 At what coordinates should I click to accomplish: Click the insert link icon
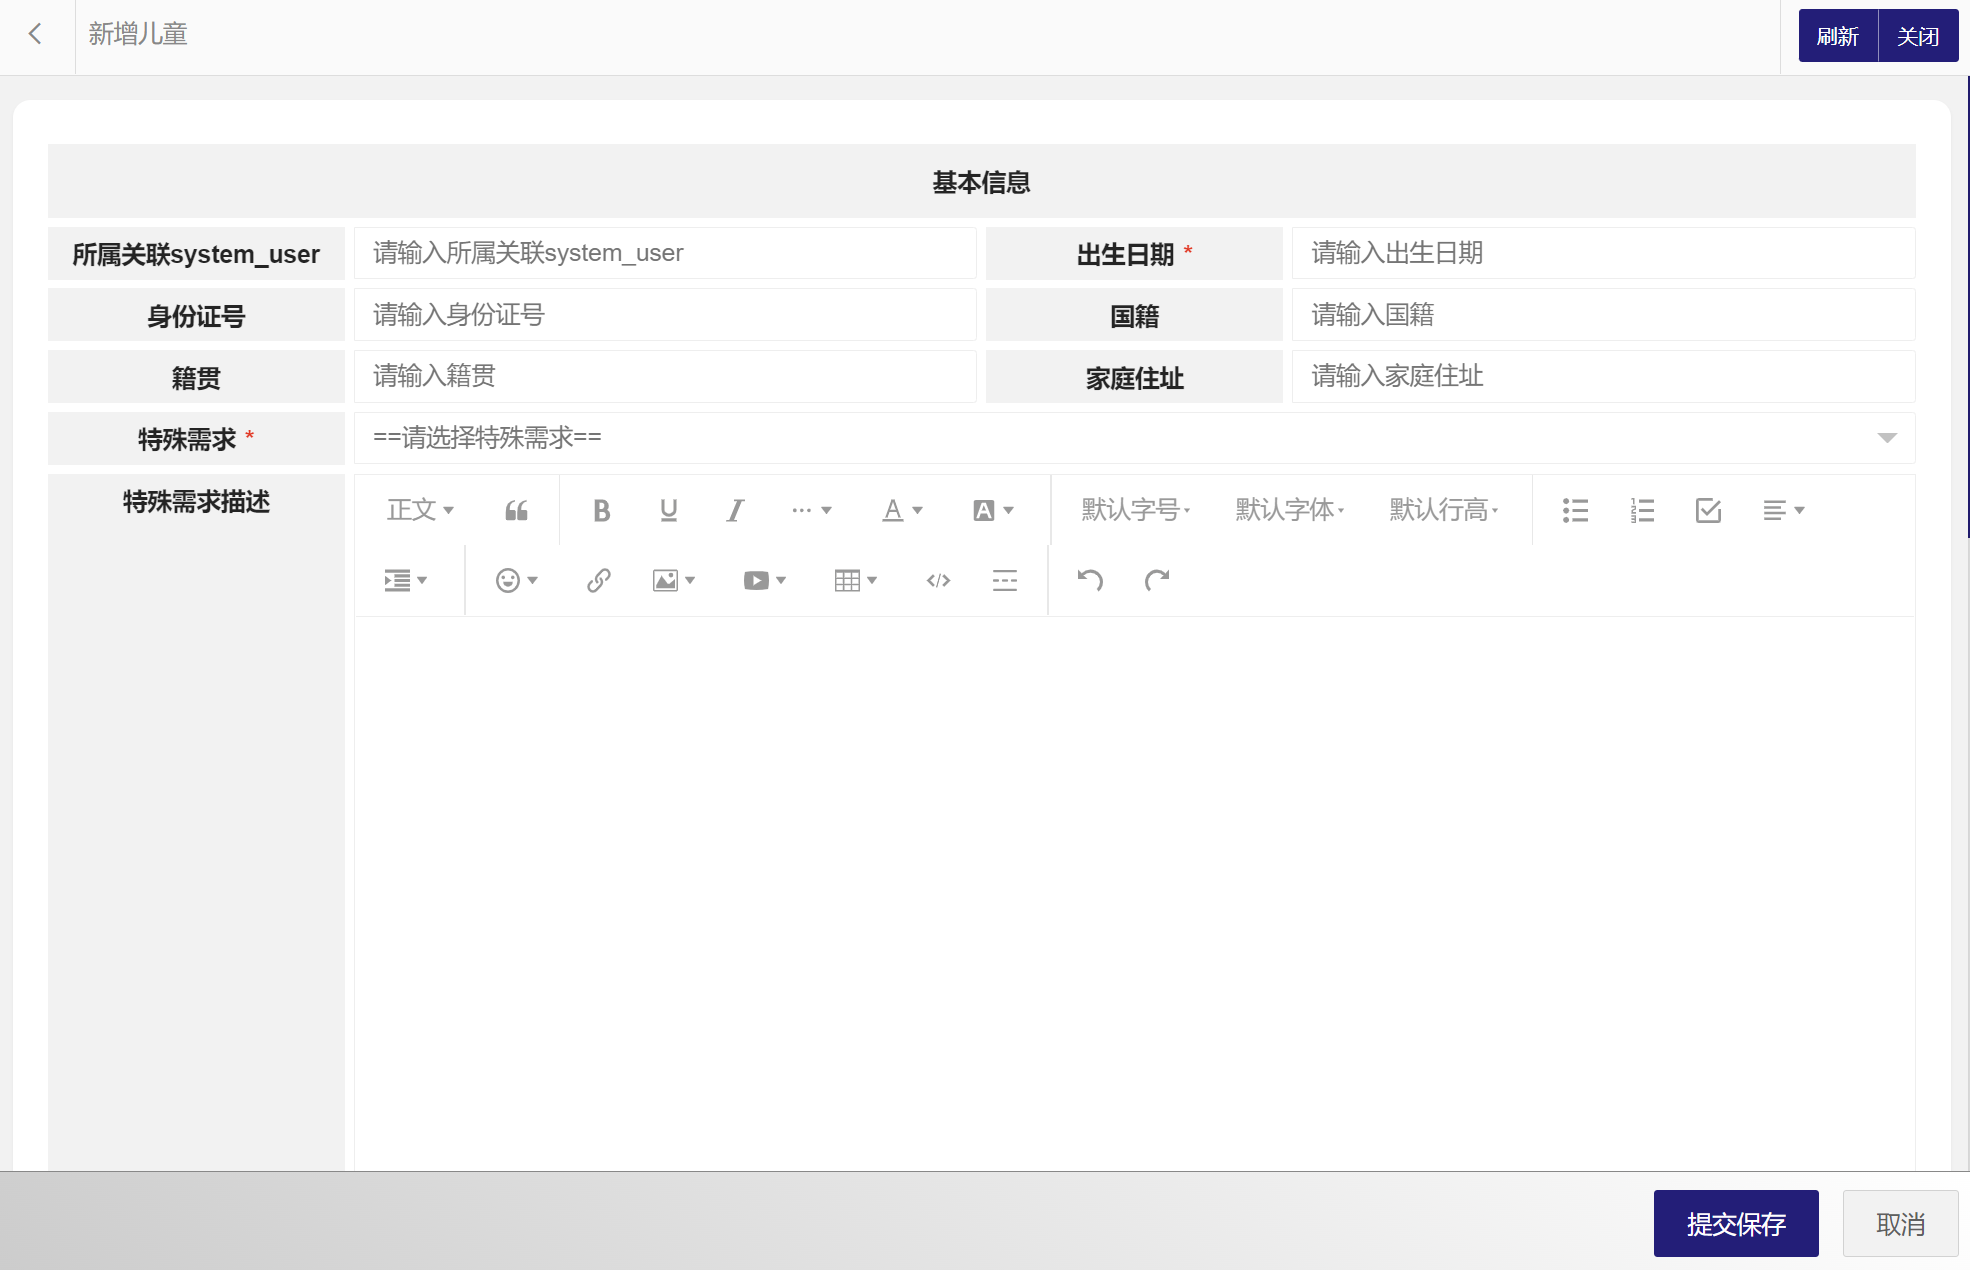click(x=598, y=581)
